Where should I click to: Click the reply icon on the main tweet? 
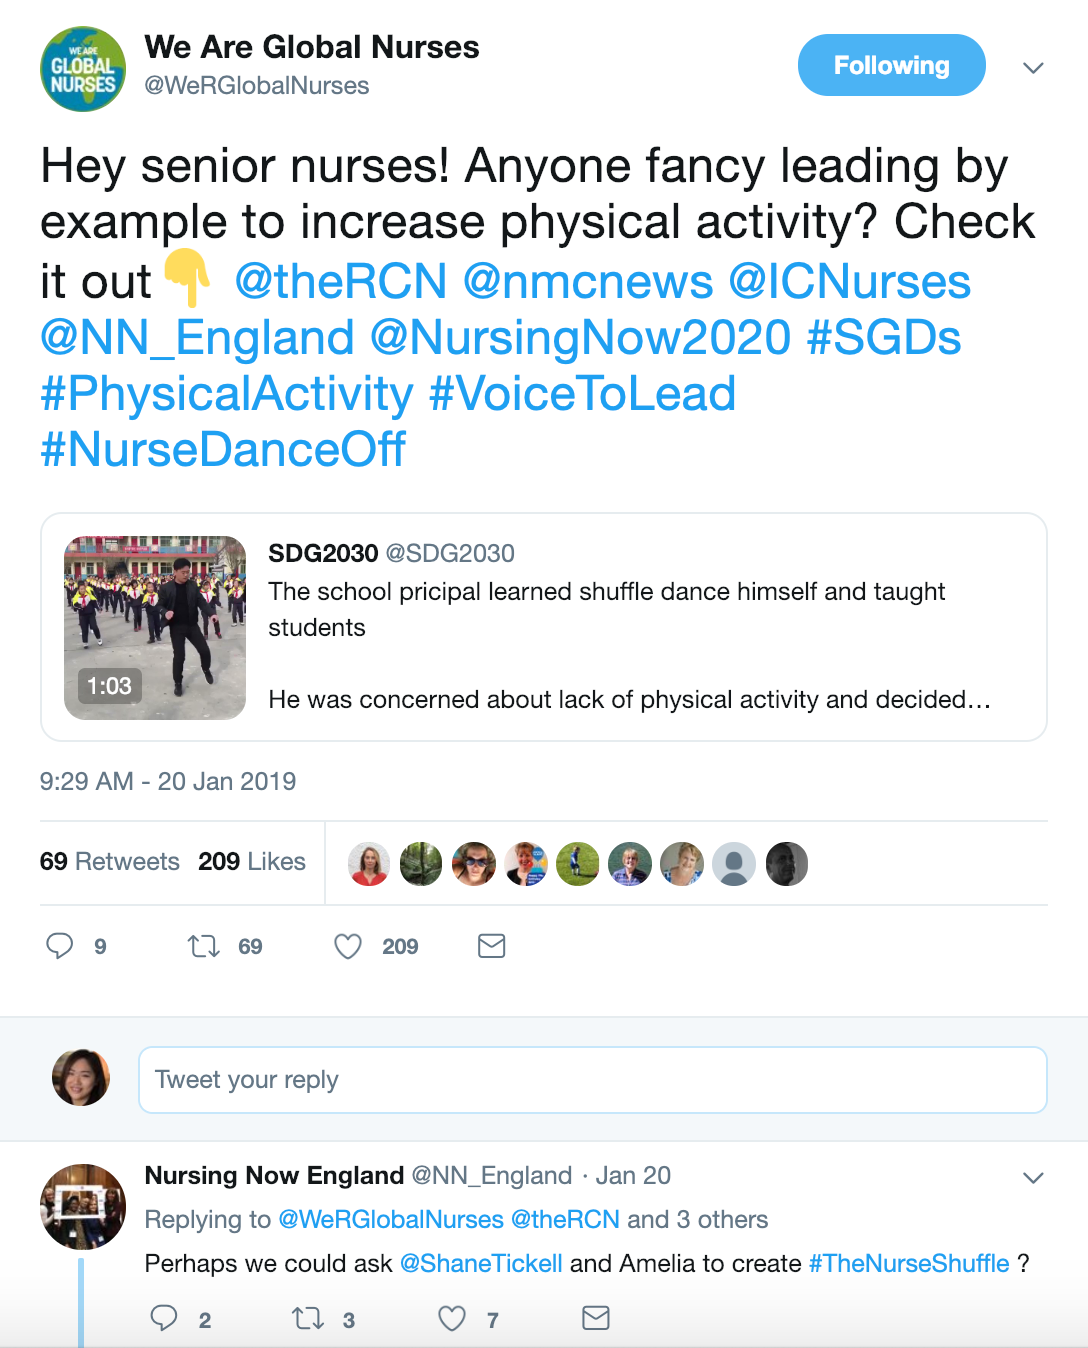click(60, 946)
